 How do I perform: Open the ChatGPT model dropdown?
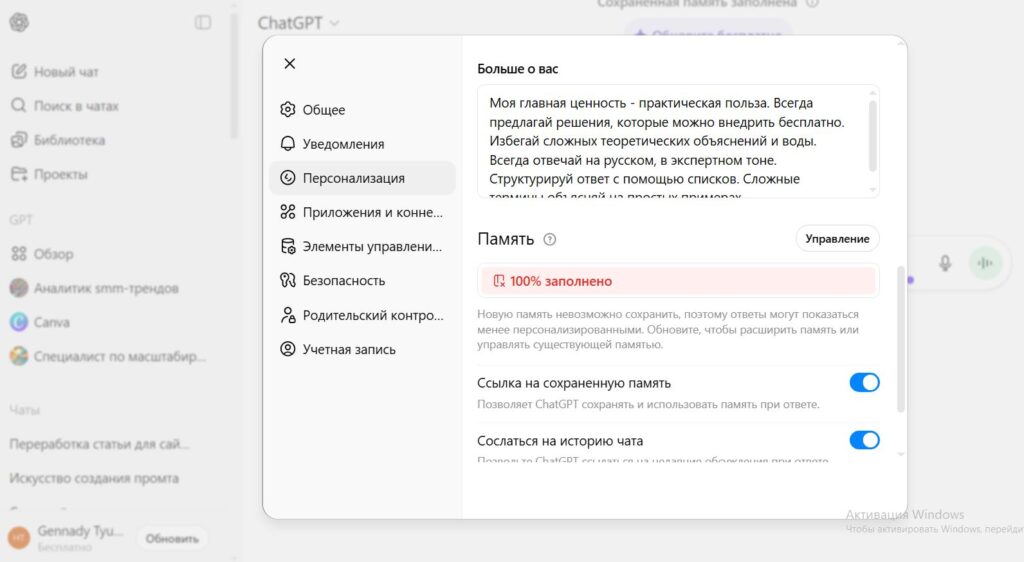click(x=298, y=23)
